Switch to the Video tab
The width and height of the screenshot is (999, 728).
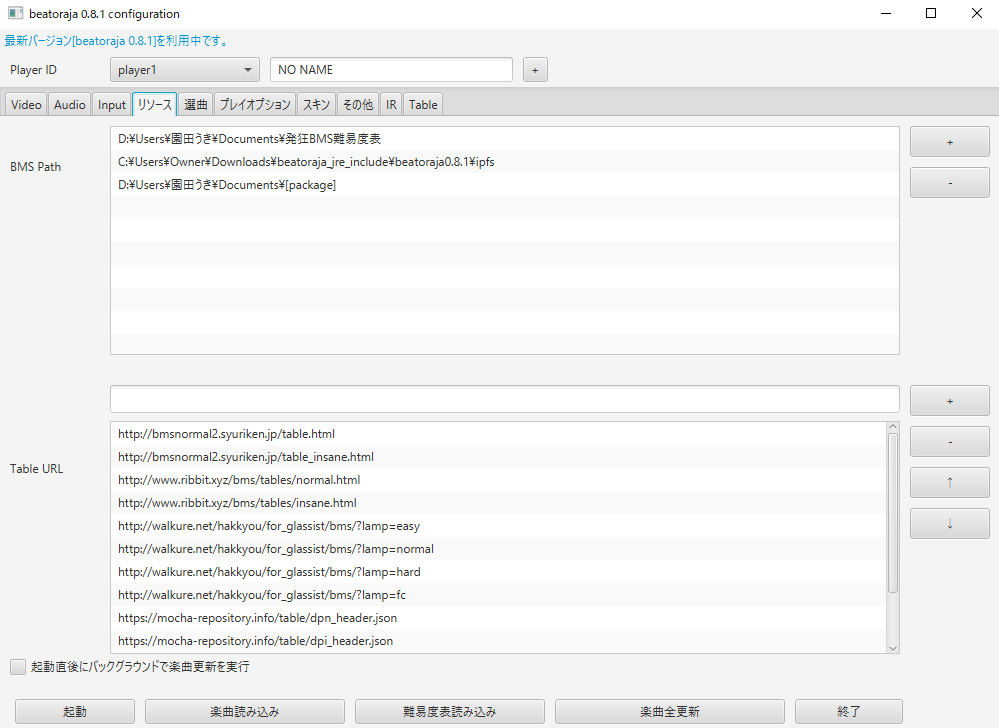[x=26, y=104]
